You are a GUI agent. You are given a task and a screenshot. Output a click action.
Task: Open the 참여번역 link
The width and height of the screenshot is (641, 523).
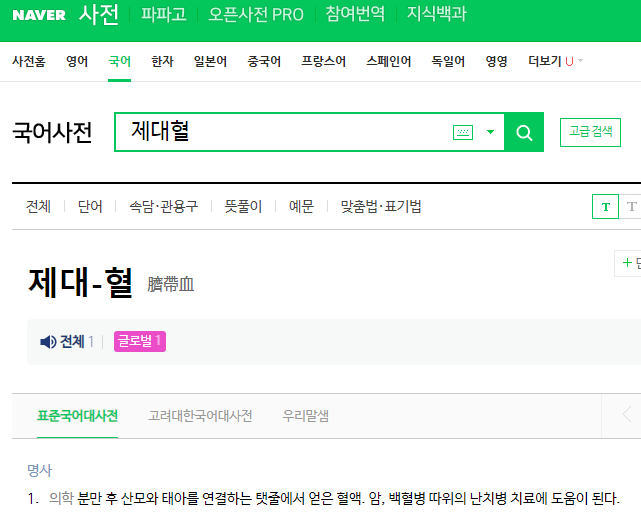click(x=355, y=14)
